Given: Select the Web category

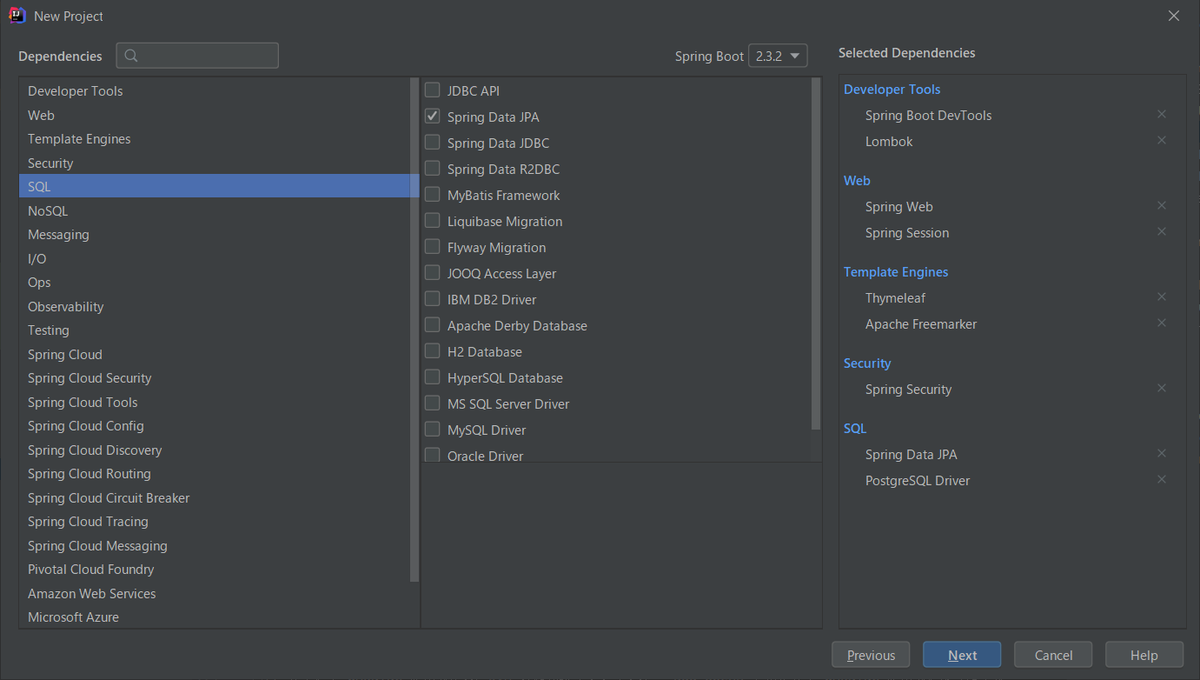Looking at the screenshot, I should click(x=214, y=115).
